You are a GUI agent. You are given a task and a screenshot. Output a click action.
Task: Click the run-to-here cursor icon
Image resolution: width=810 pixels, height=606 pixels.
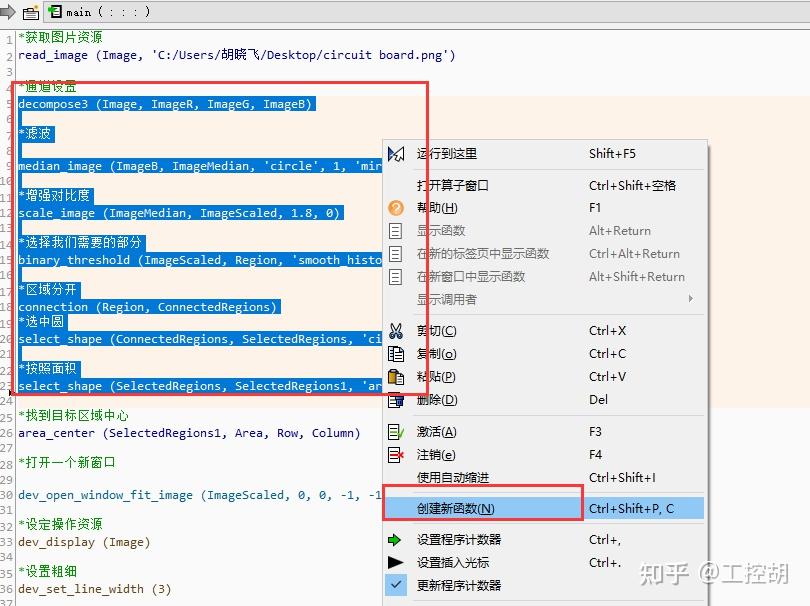396,153
